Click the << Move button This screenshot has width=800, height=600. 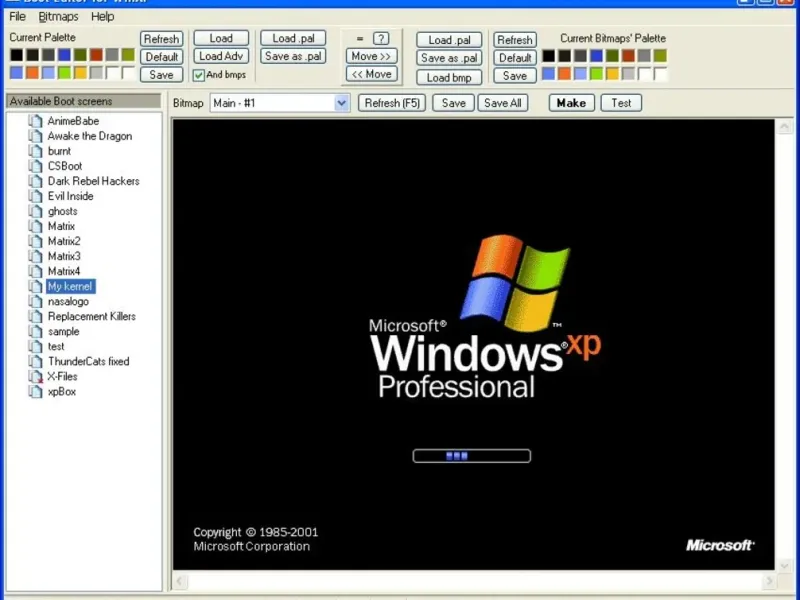[x=371, y=74]
